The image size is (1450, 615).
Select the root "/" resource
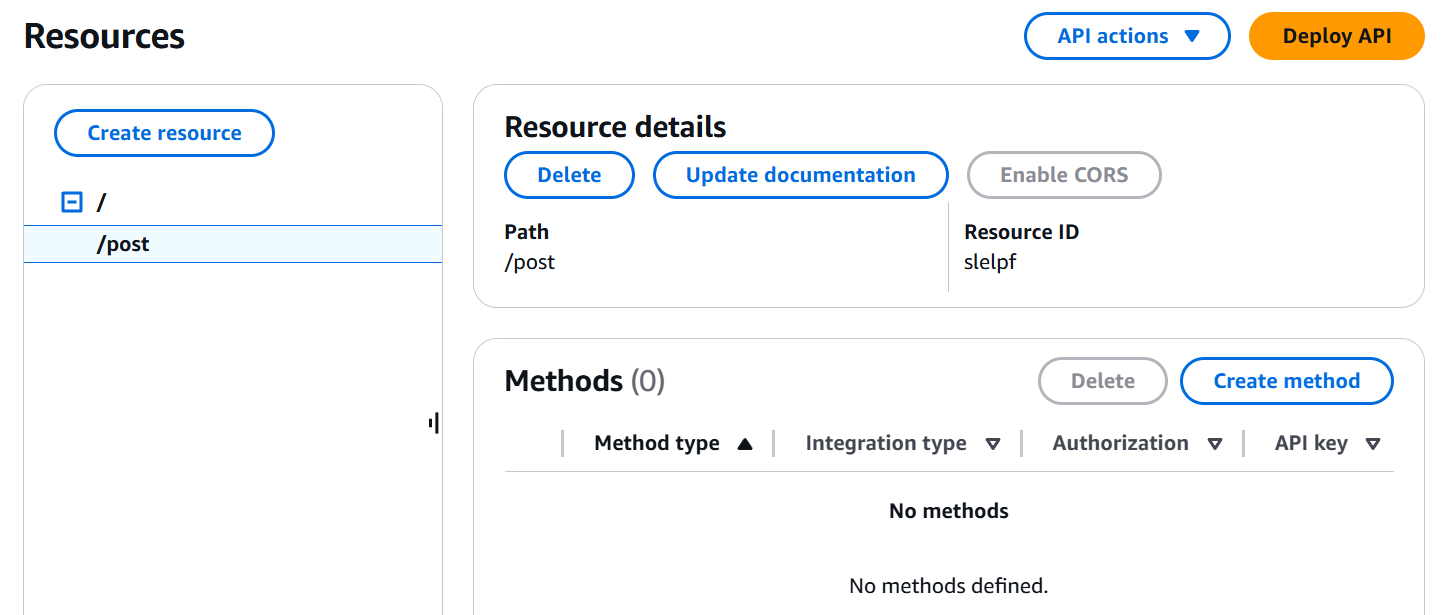point(100,201)
